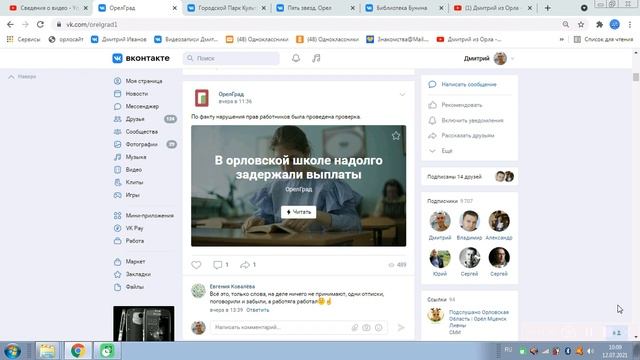Open Владимир subscriber avatar
The height and width of the screenshot is (360, 640).
pyautogui.click(x=469, y=221)
